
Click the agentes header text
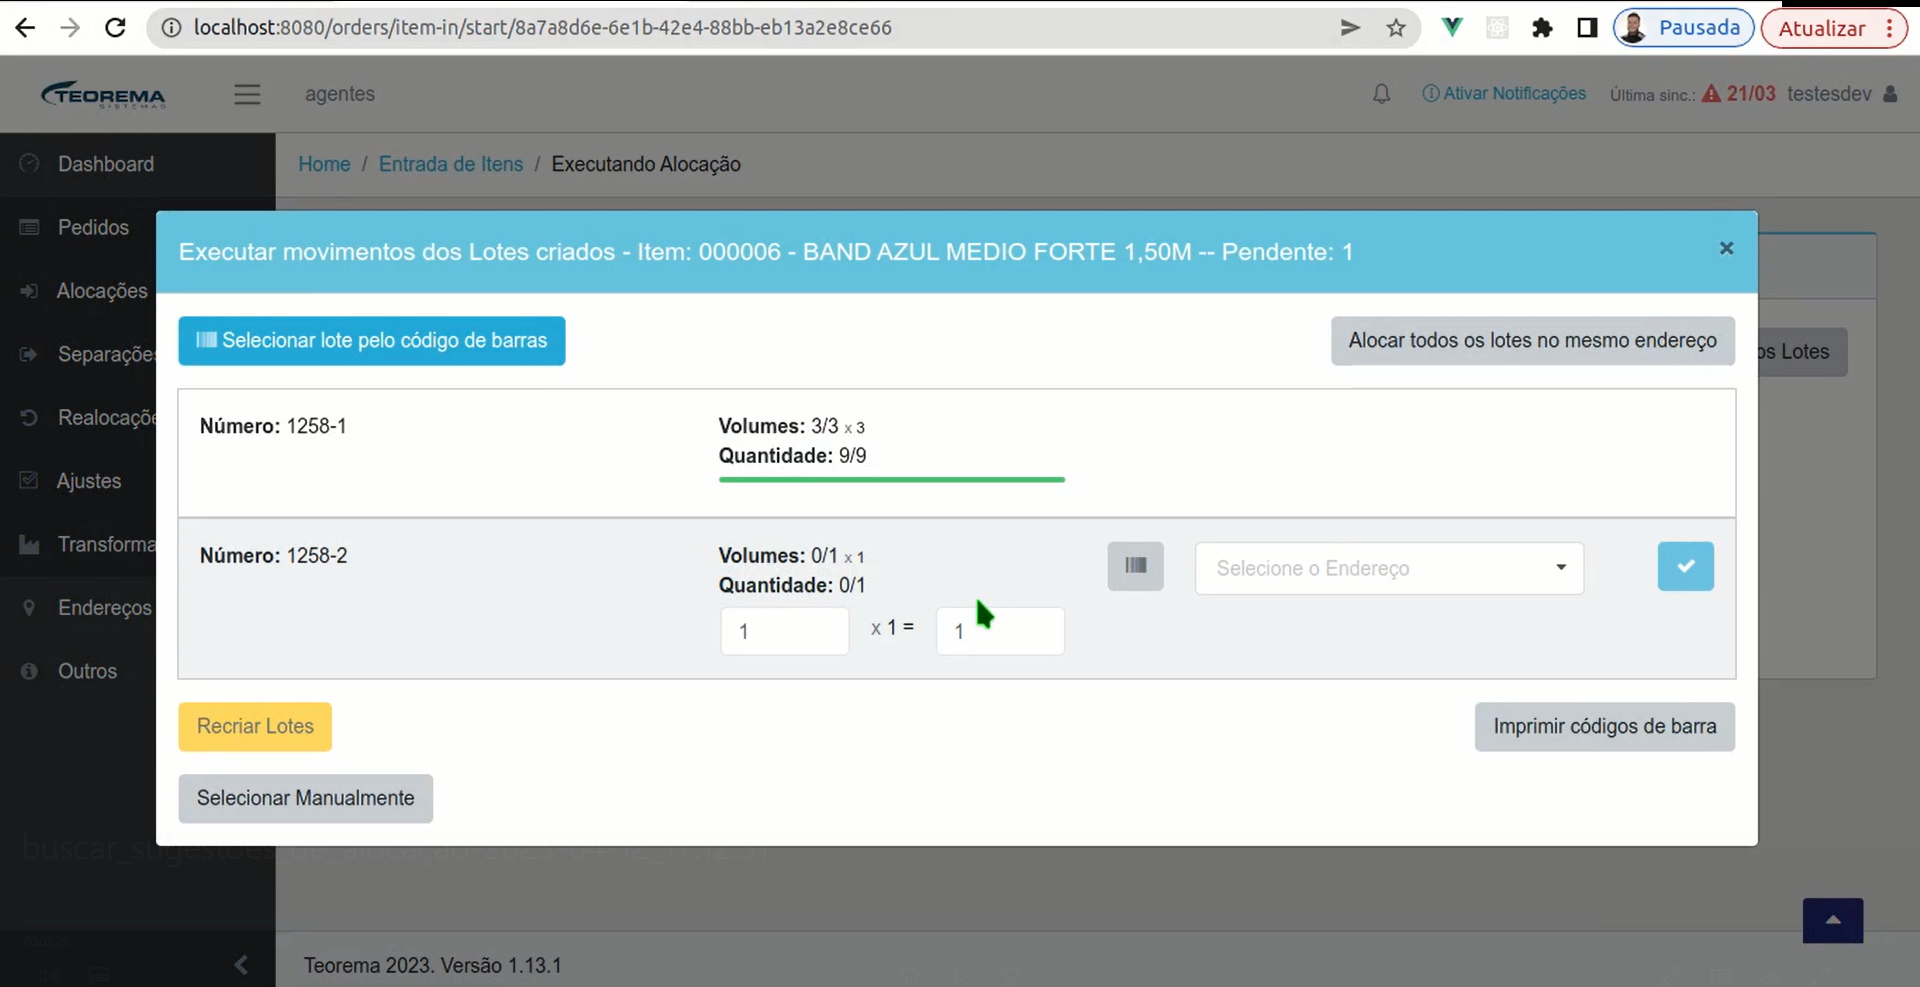[x=340, y=94]
